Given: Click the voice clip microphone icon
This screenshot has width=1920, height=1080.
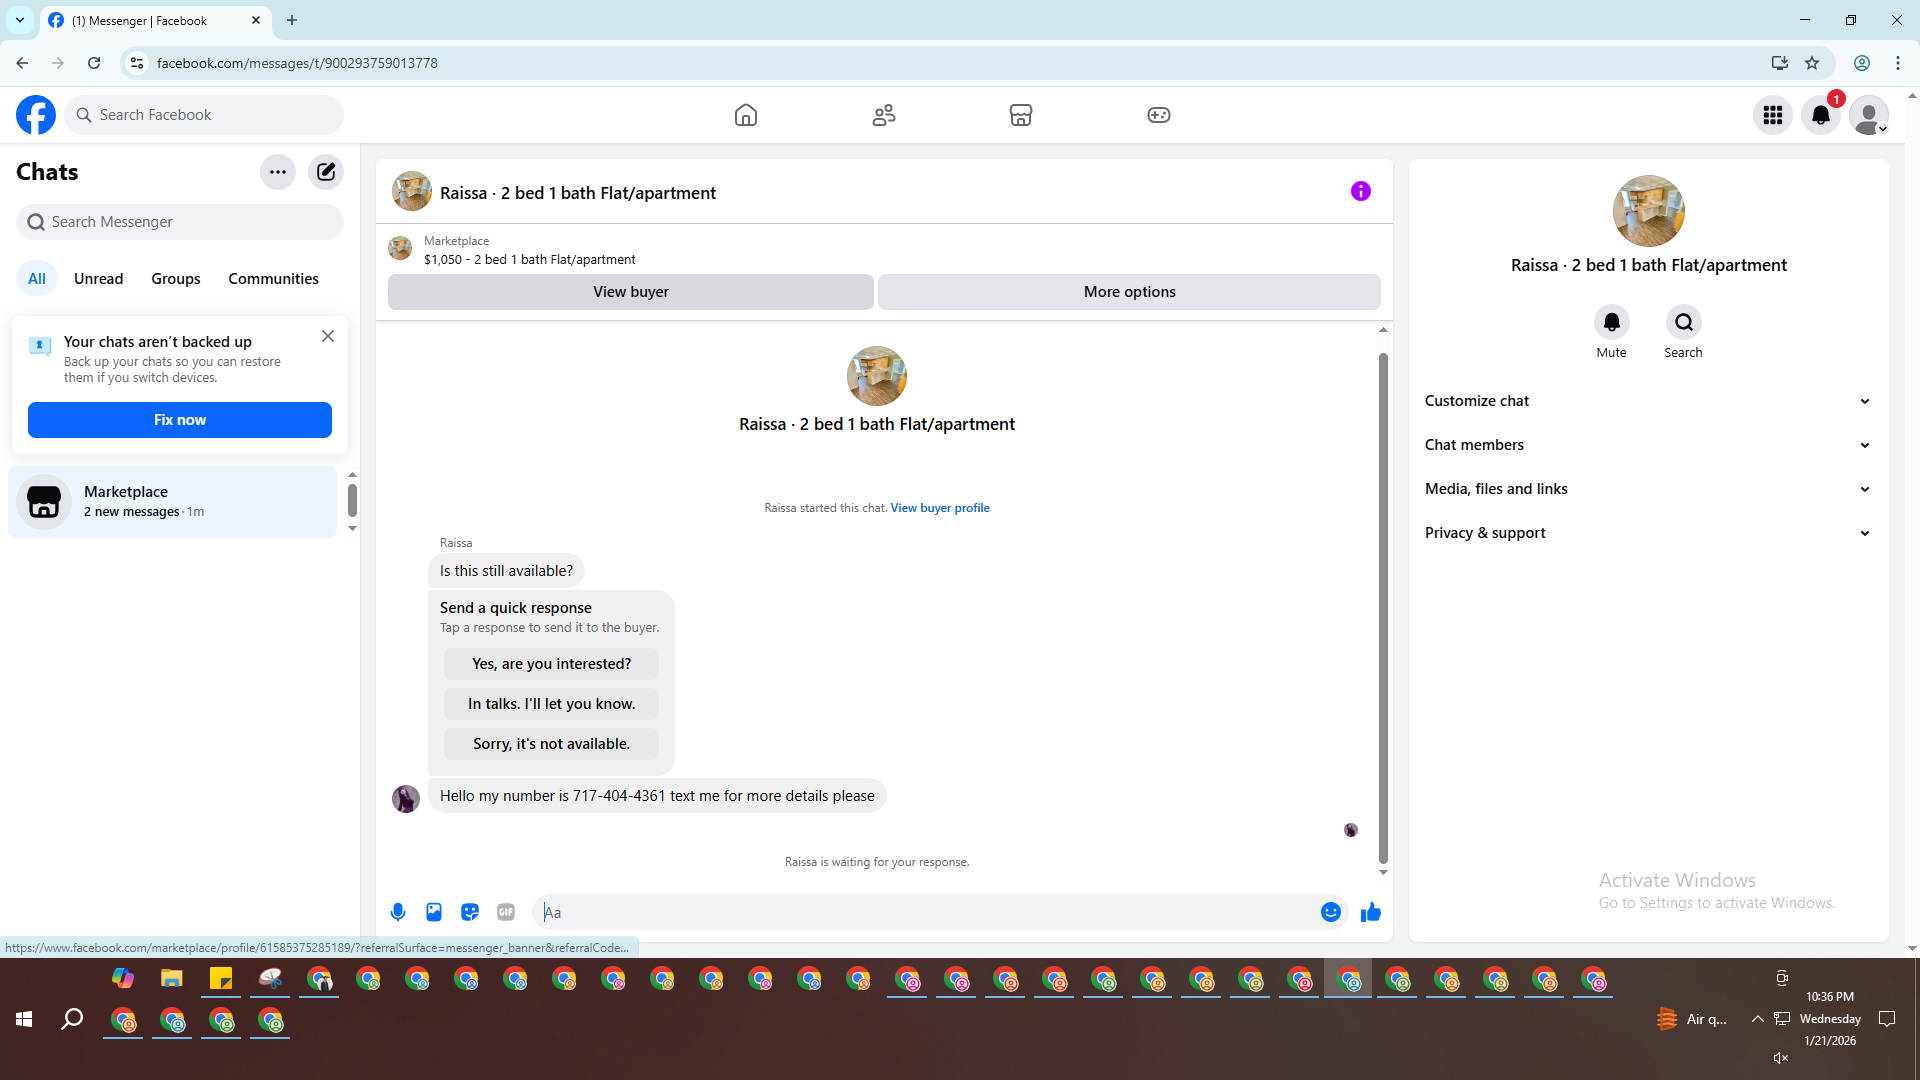Looking at the screenshot, I should click(x=398, y=912).
